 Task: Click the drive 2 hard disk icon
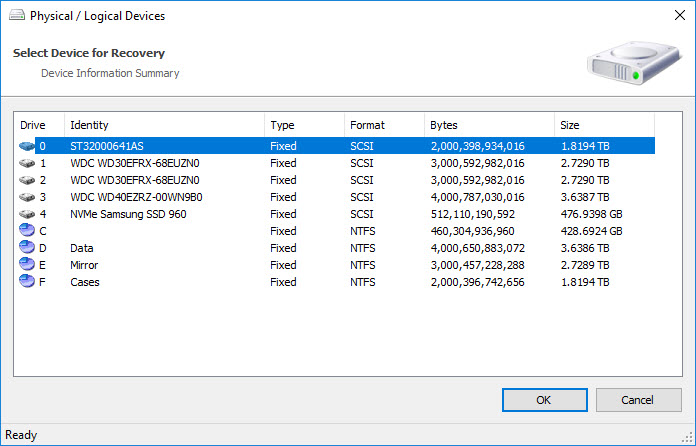tap(27, 180)
